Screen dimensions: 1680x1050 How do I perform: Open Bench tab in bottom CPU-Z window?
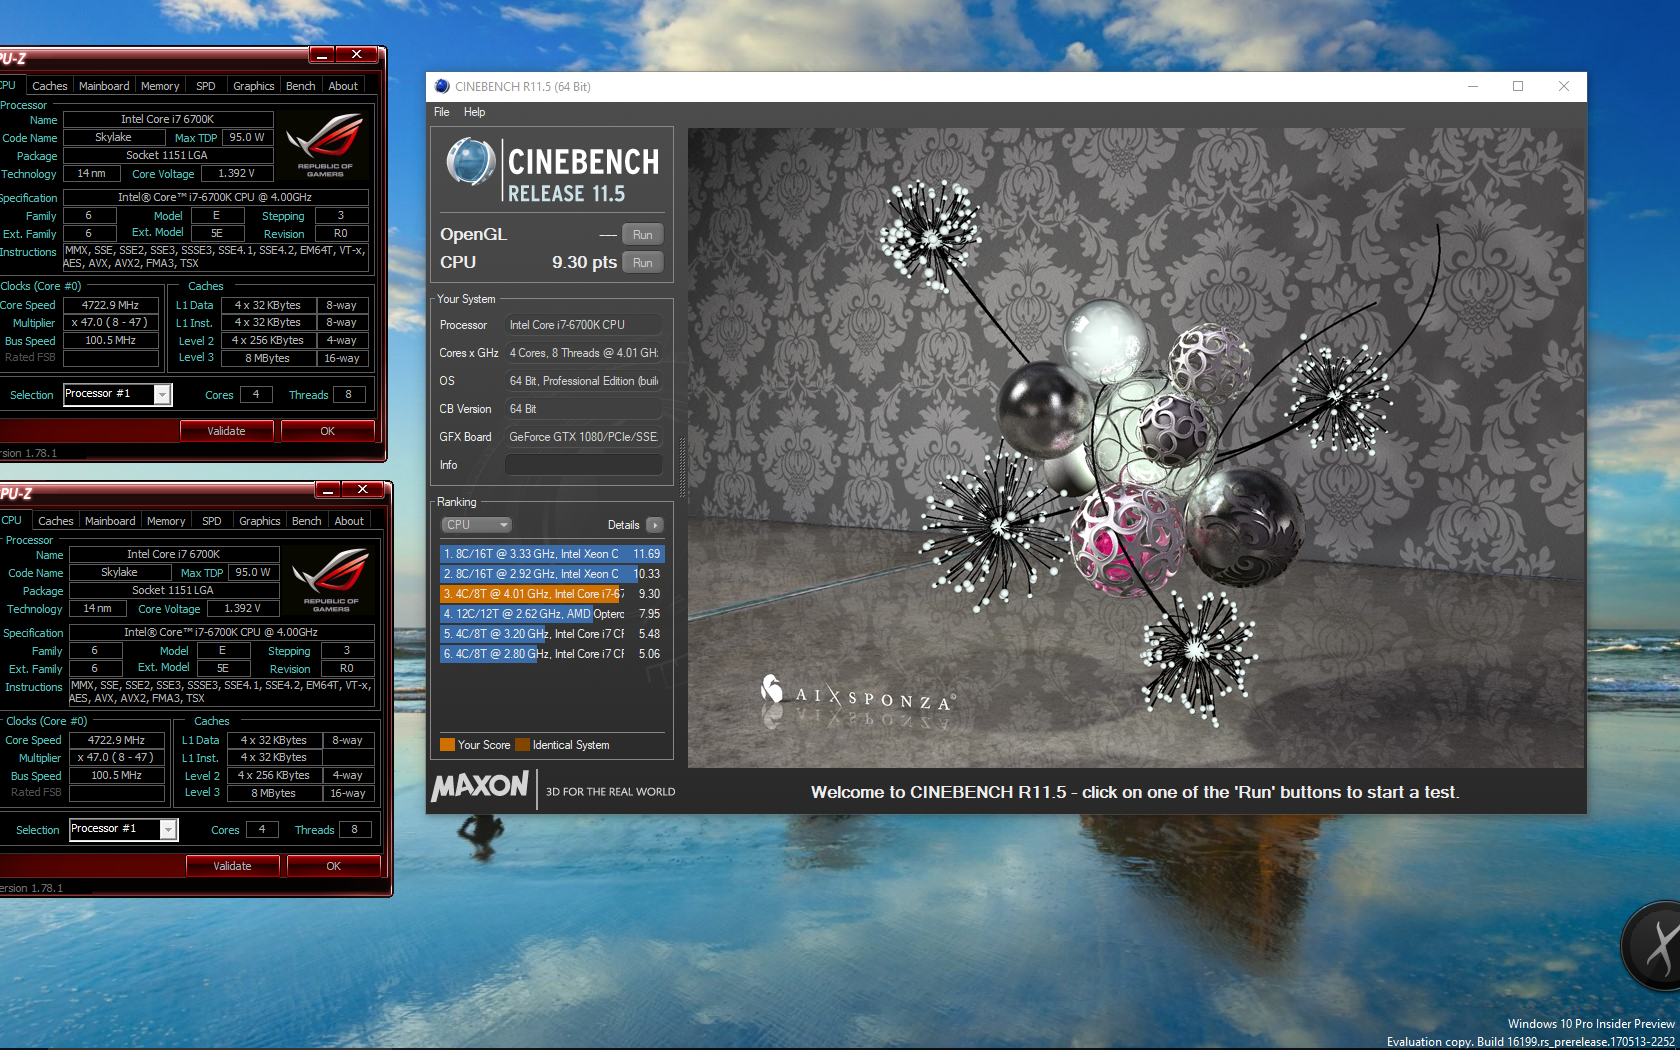306,521
